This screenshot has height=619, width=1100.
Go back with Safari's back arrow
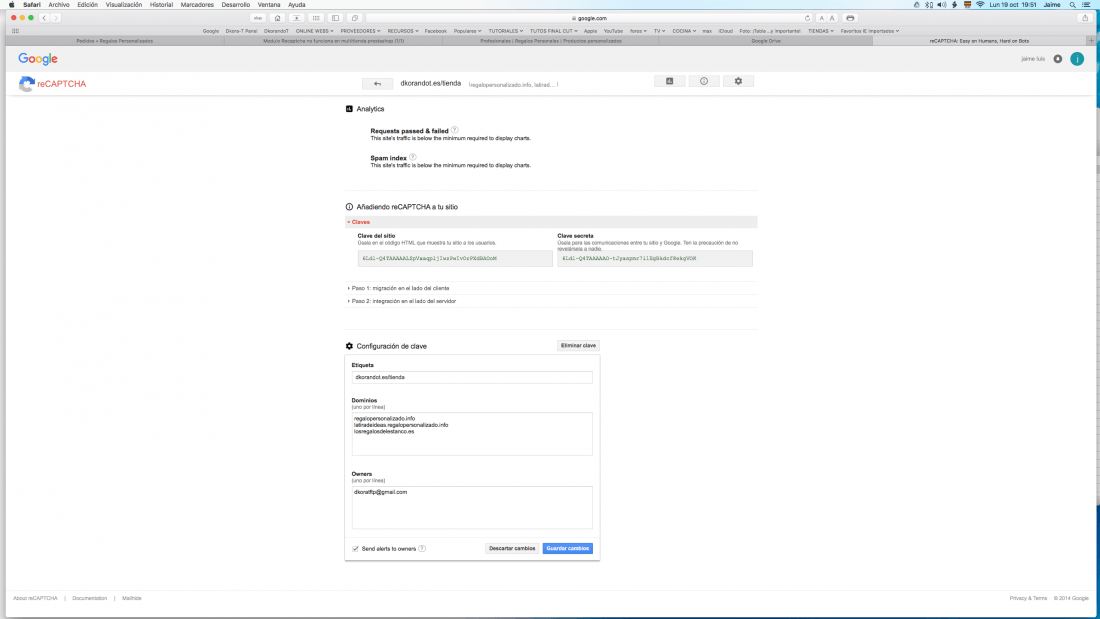(44, 18)
